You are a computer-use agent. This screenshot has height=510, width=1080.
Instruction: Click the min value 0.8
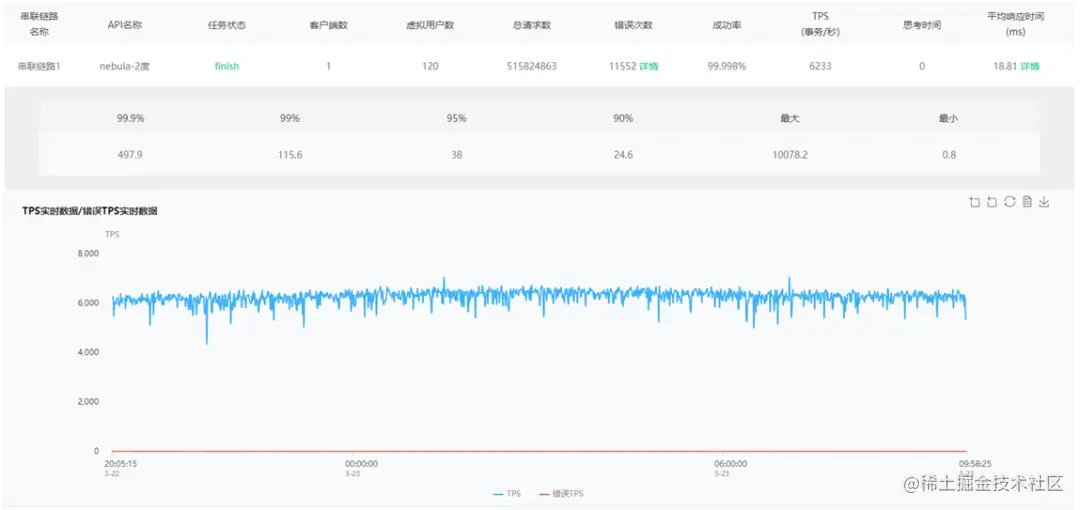(948, 154)
